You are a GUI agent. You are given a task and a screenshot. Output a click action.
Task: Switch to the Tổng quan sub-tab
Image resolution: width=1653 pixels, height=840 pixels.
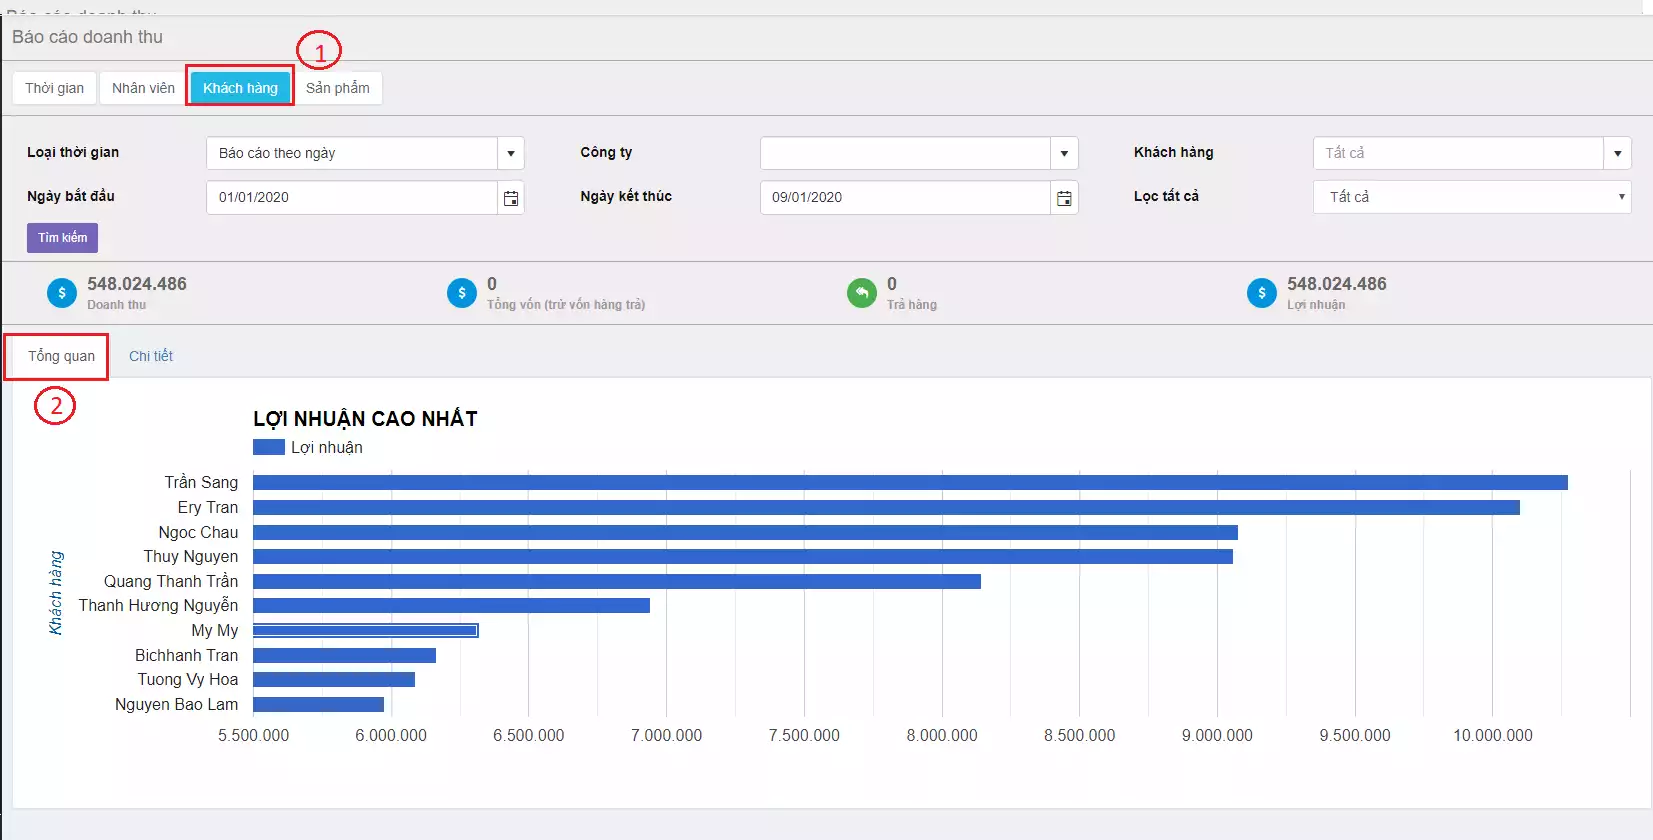point(61,356)
